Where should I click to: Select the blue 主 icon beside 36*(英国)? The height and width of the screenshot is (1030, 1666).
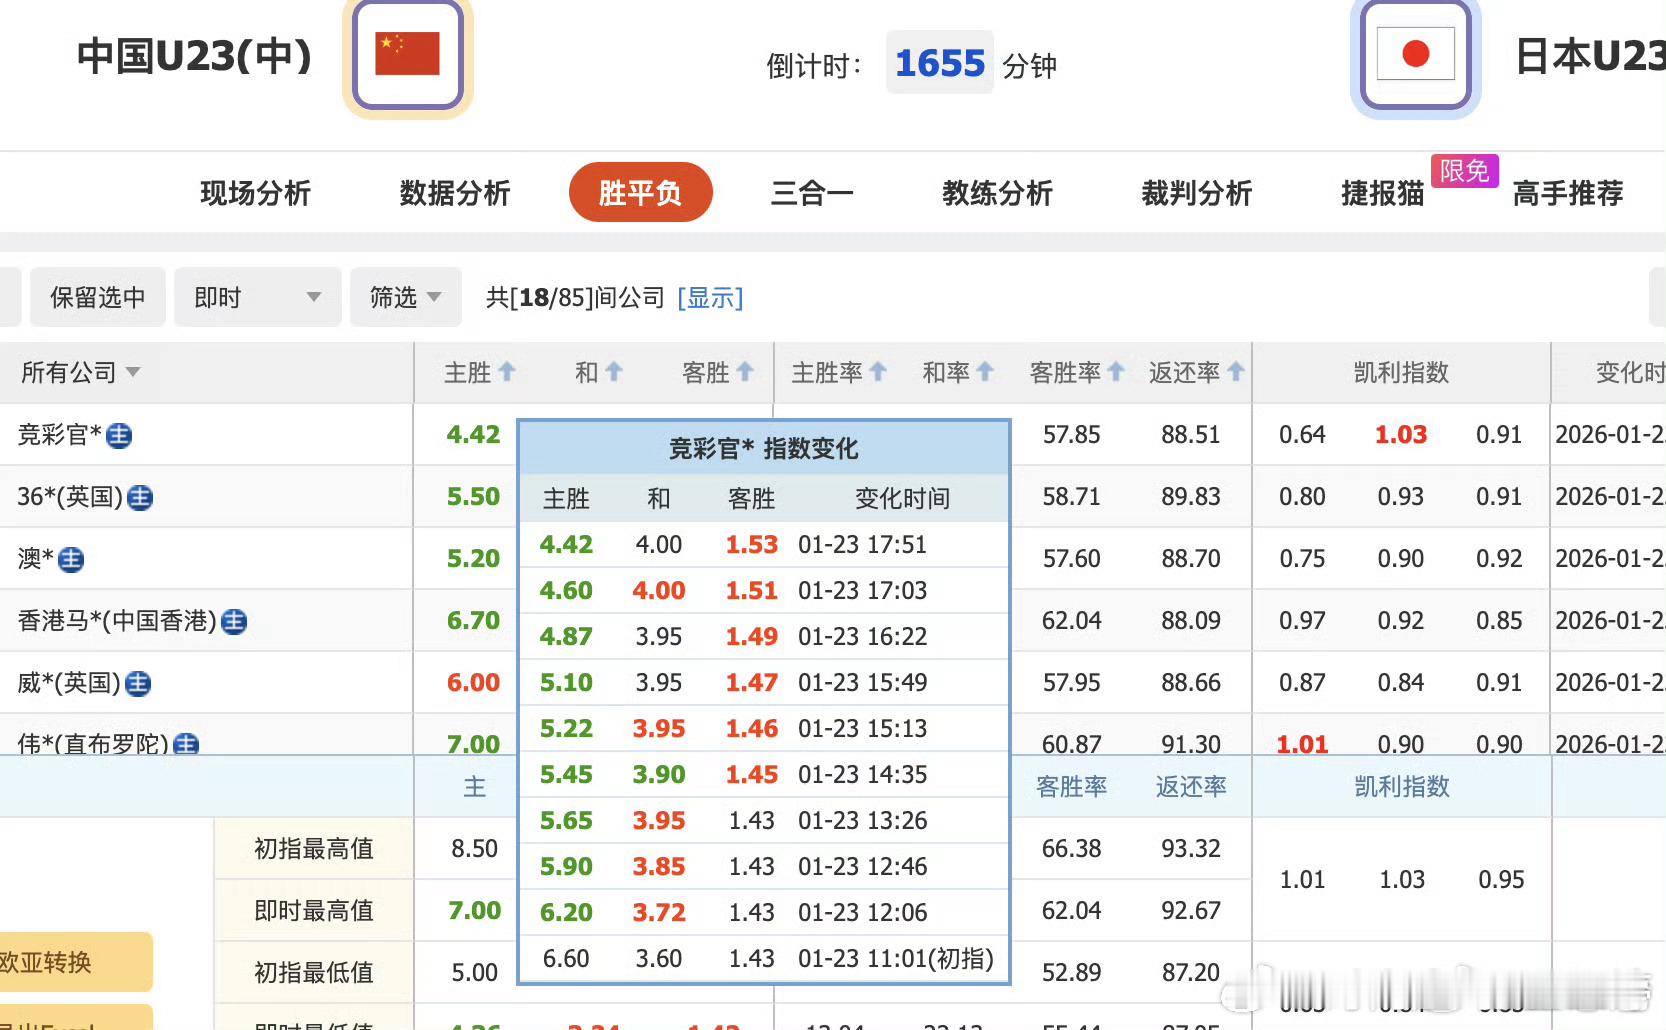pyautogui.click(x=140, y=498)
